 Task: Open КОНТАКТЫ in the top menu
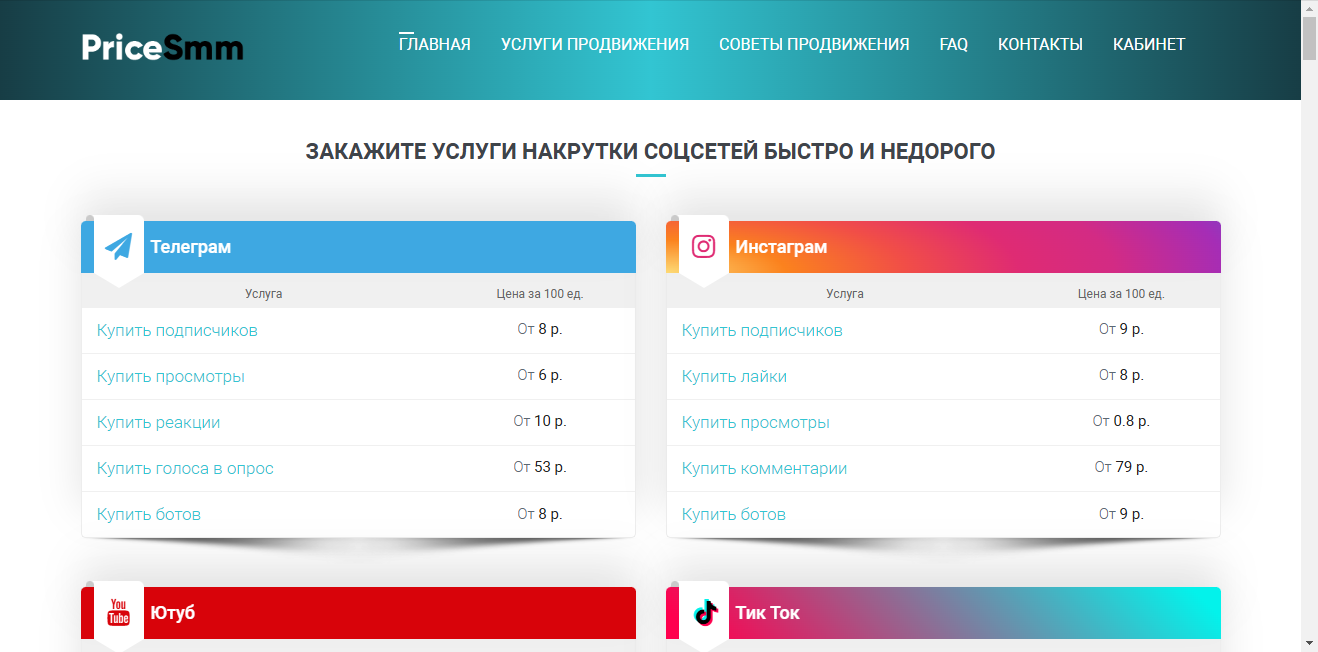click(1040, 44)
